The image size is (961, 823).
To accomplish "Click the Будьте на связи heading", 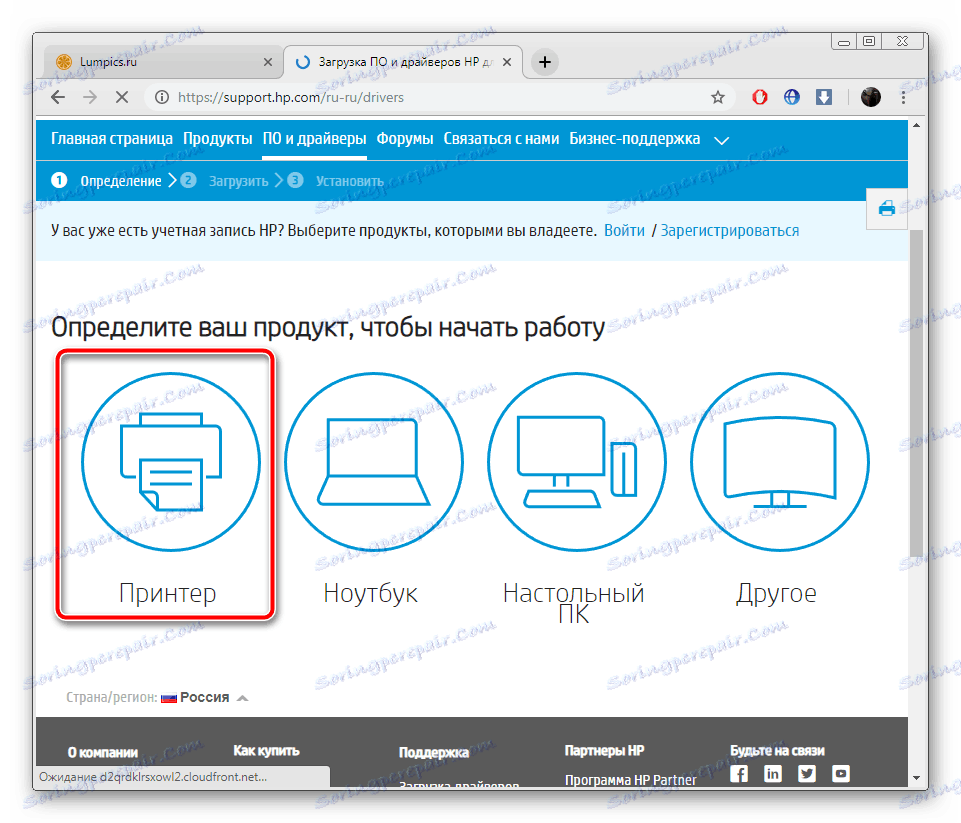I will 777,751.
